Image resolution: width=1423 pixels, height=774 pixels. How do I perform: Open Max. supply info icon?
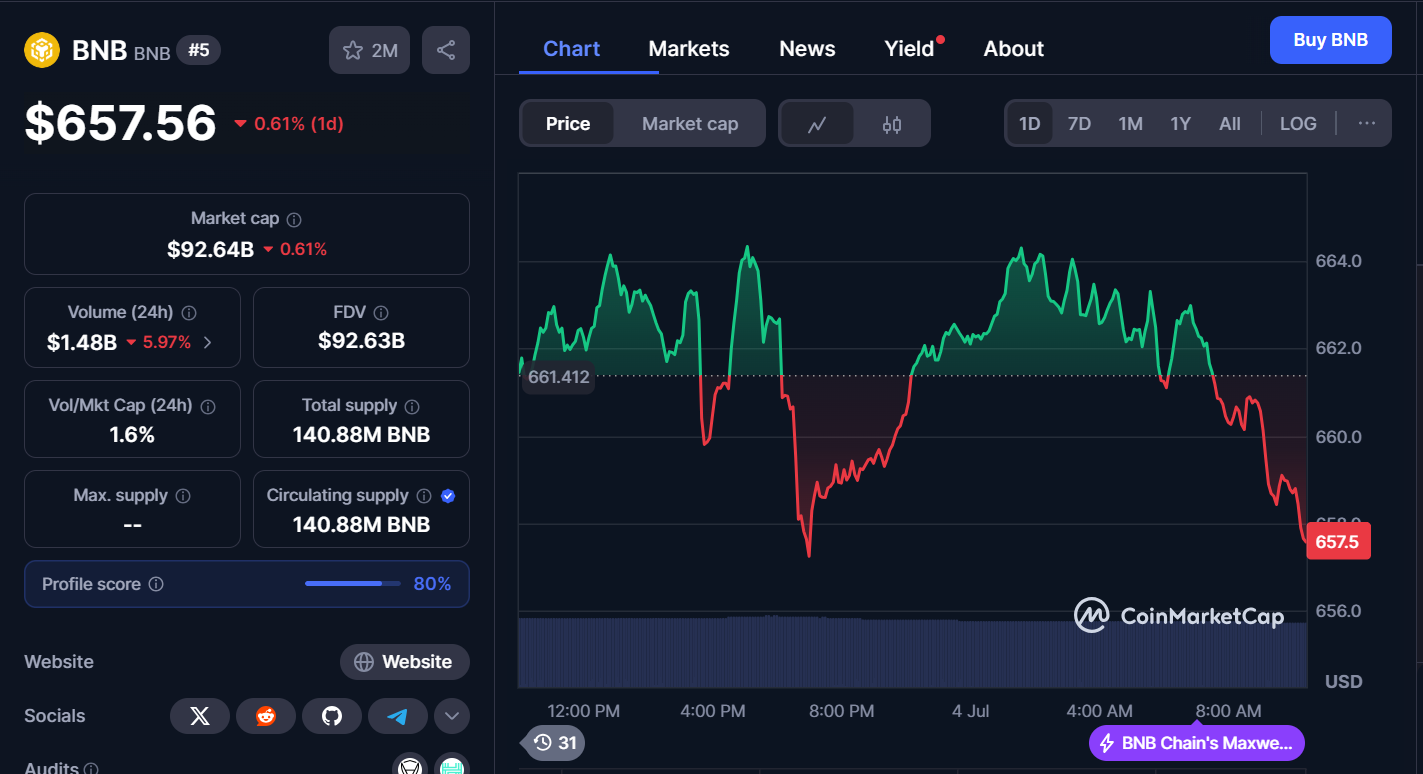(183, 496)
